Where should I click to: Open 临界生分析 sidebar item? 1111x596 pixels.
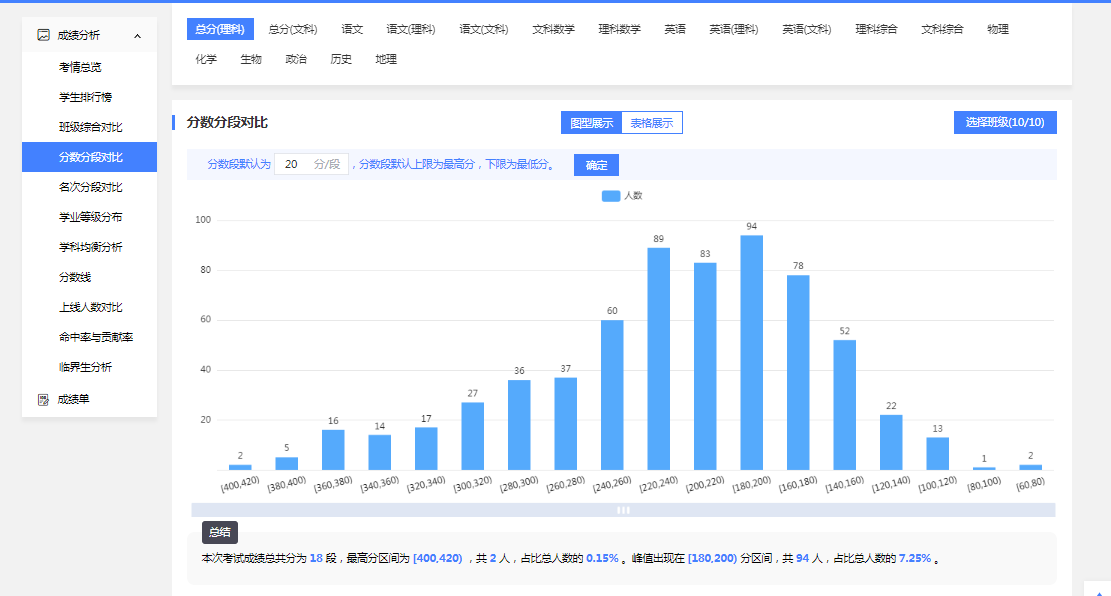pos(85,367)
